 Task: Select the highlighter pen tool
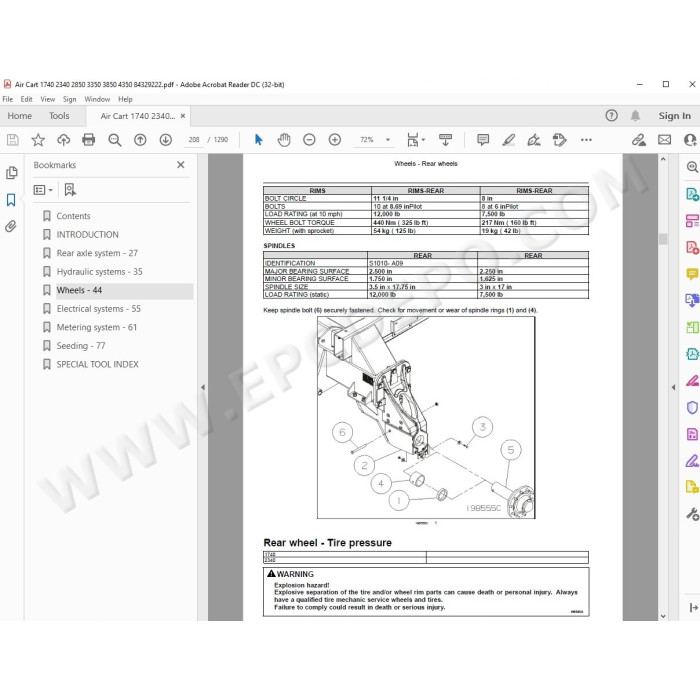(x=508, y=140)
